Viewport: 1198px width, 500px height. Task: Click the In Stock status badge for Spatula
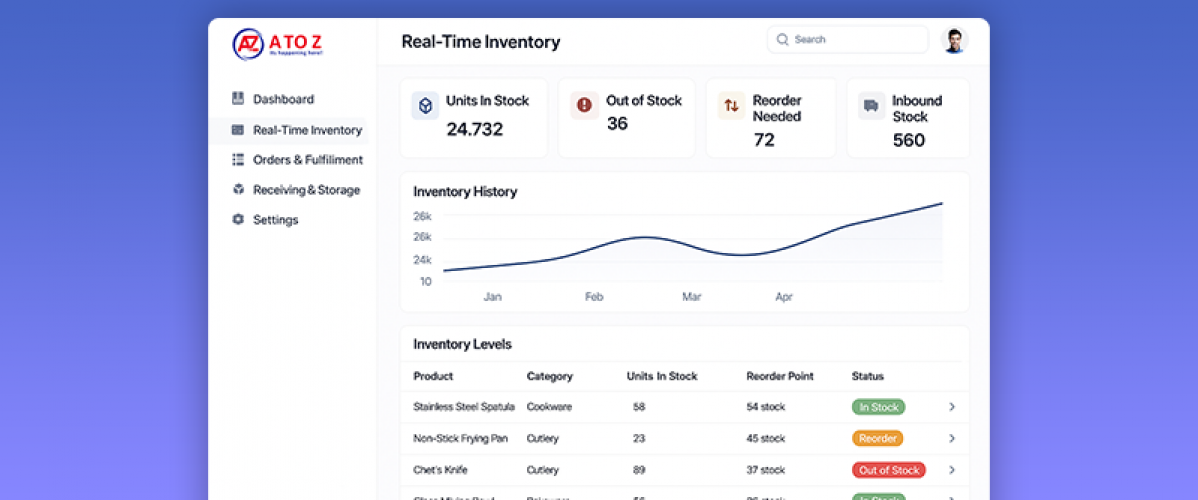click(x=879, y=407)
